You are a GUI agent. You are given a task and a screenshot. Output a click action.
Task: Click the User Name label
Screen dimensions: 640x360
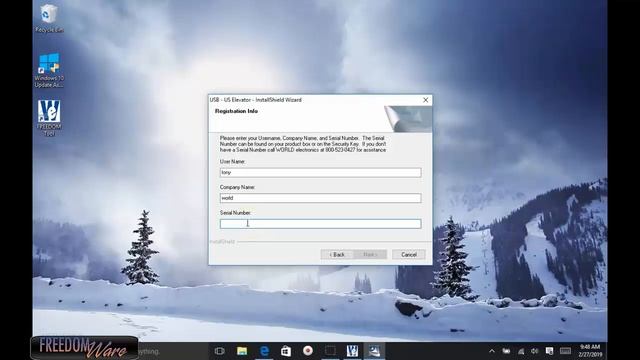[x=232, y=162]
